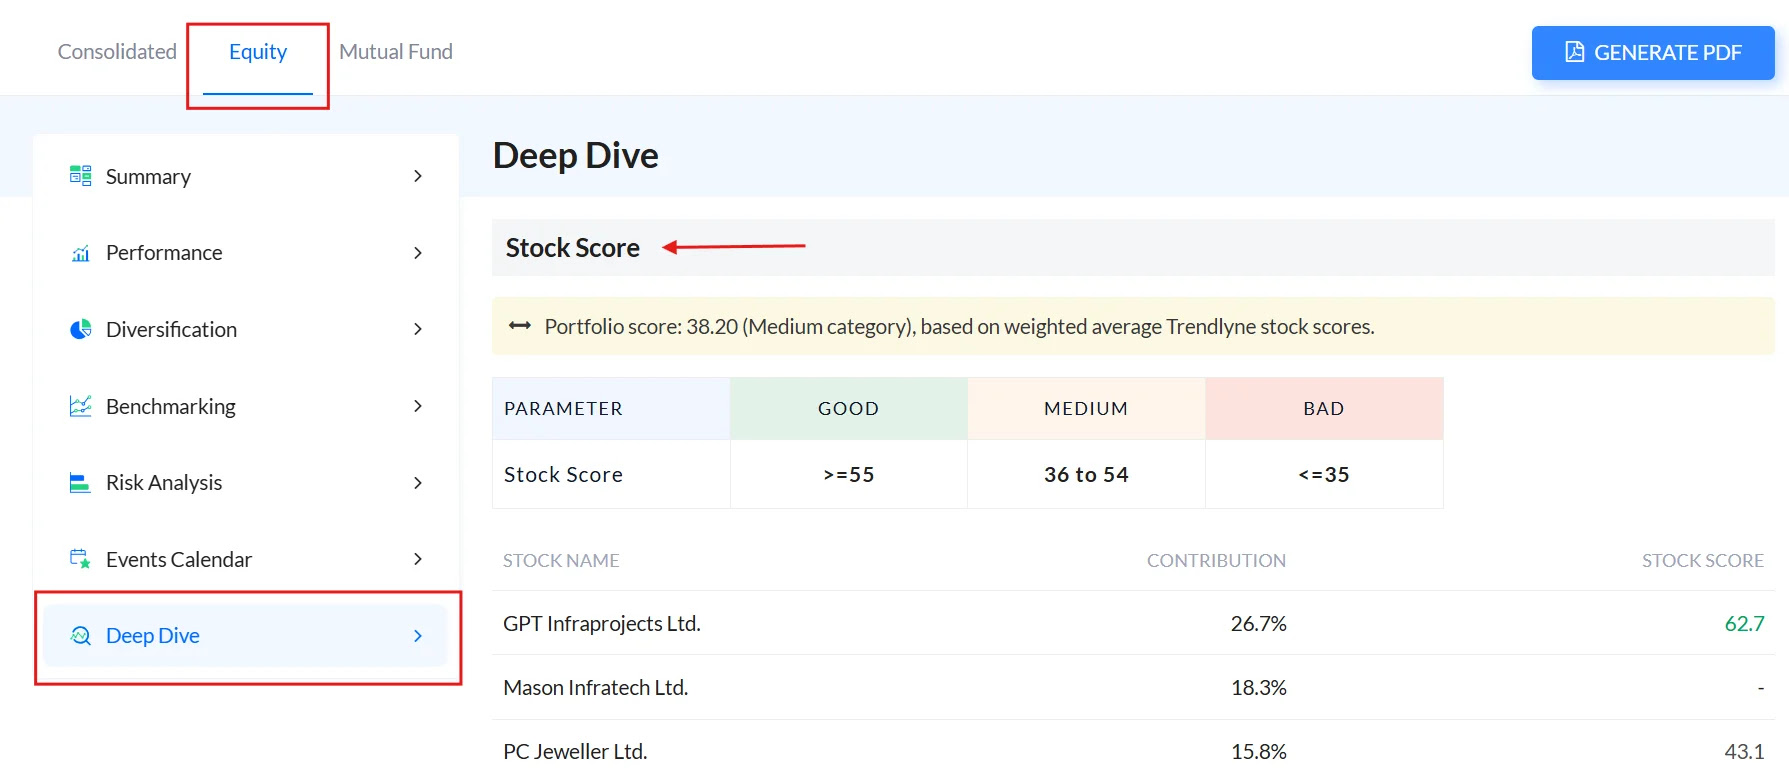Expand the Performance chevron
Viewport: 1789px width, 772px height.
(418, 253)
